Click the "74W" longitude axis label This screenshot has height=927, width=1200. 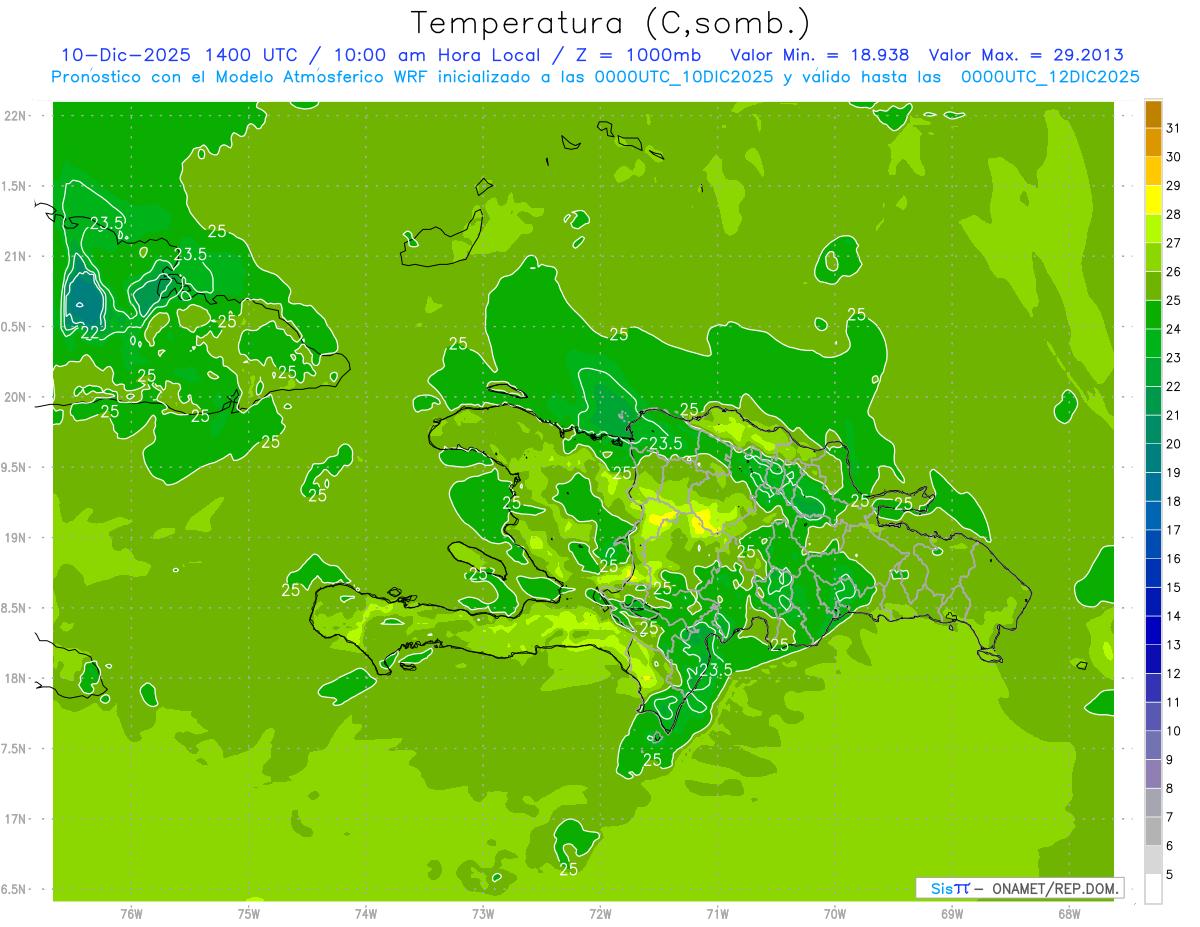pos(366,914)
